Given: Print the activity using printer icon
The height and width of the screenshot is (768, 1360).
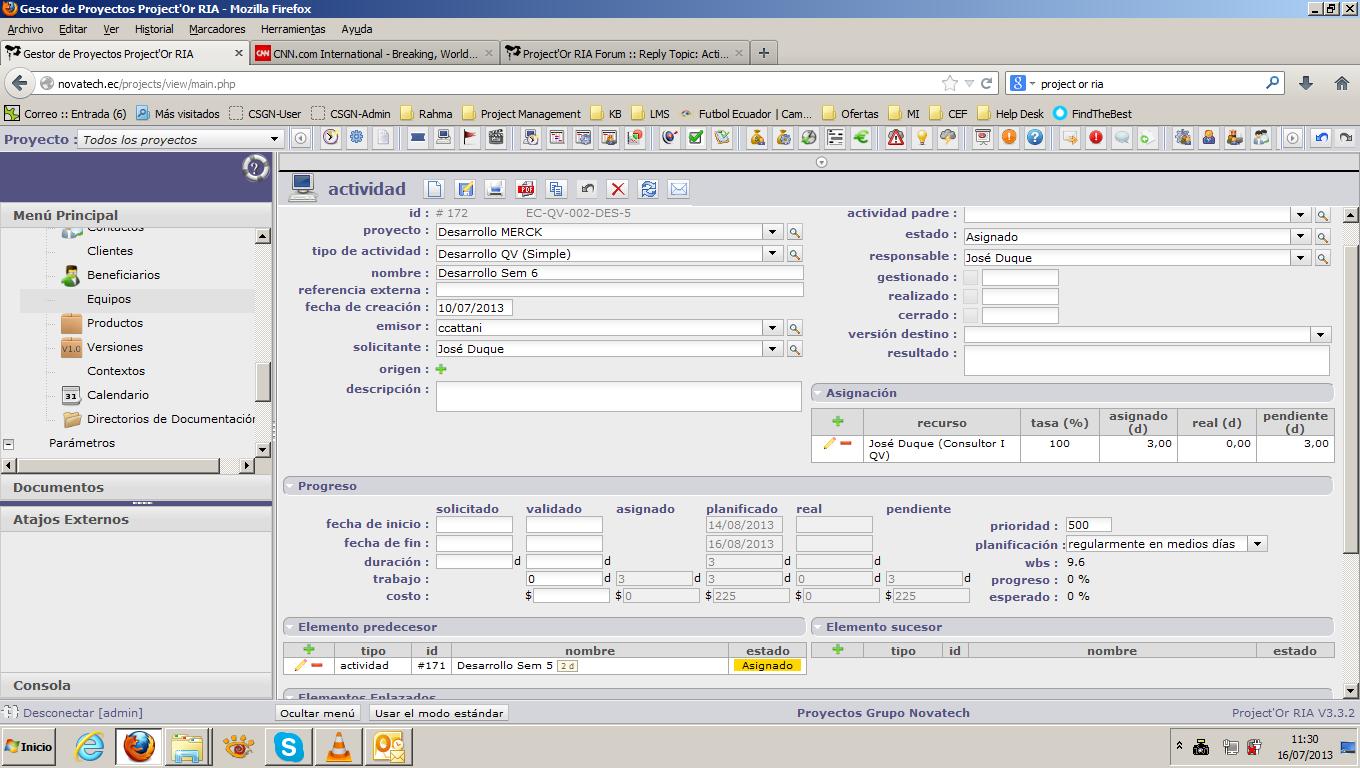Looking at the screenshot, I should [495, 189].
